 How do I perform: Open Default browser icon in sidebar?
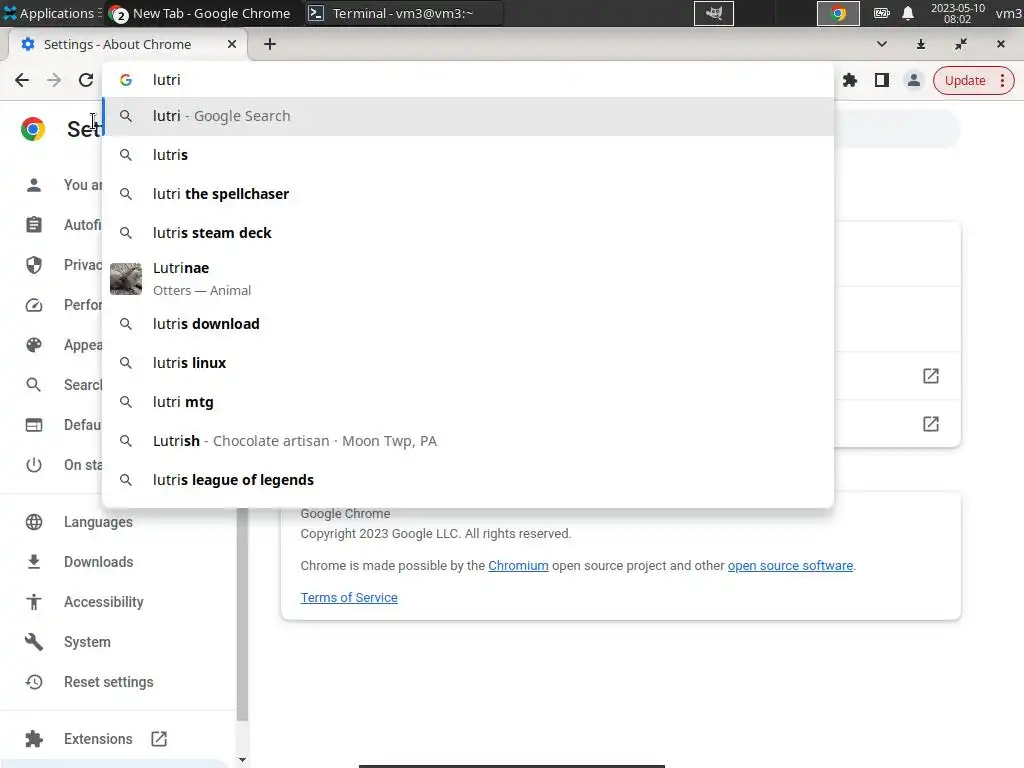click(x=34, y=424)
